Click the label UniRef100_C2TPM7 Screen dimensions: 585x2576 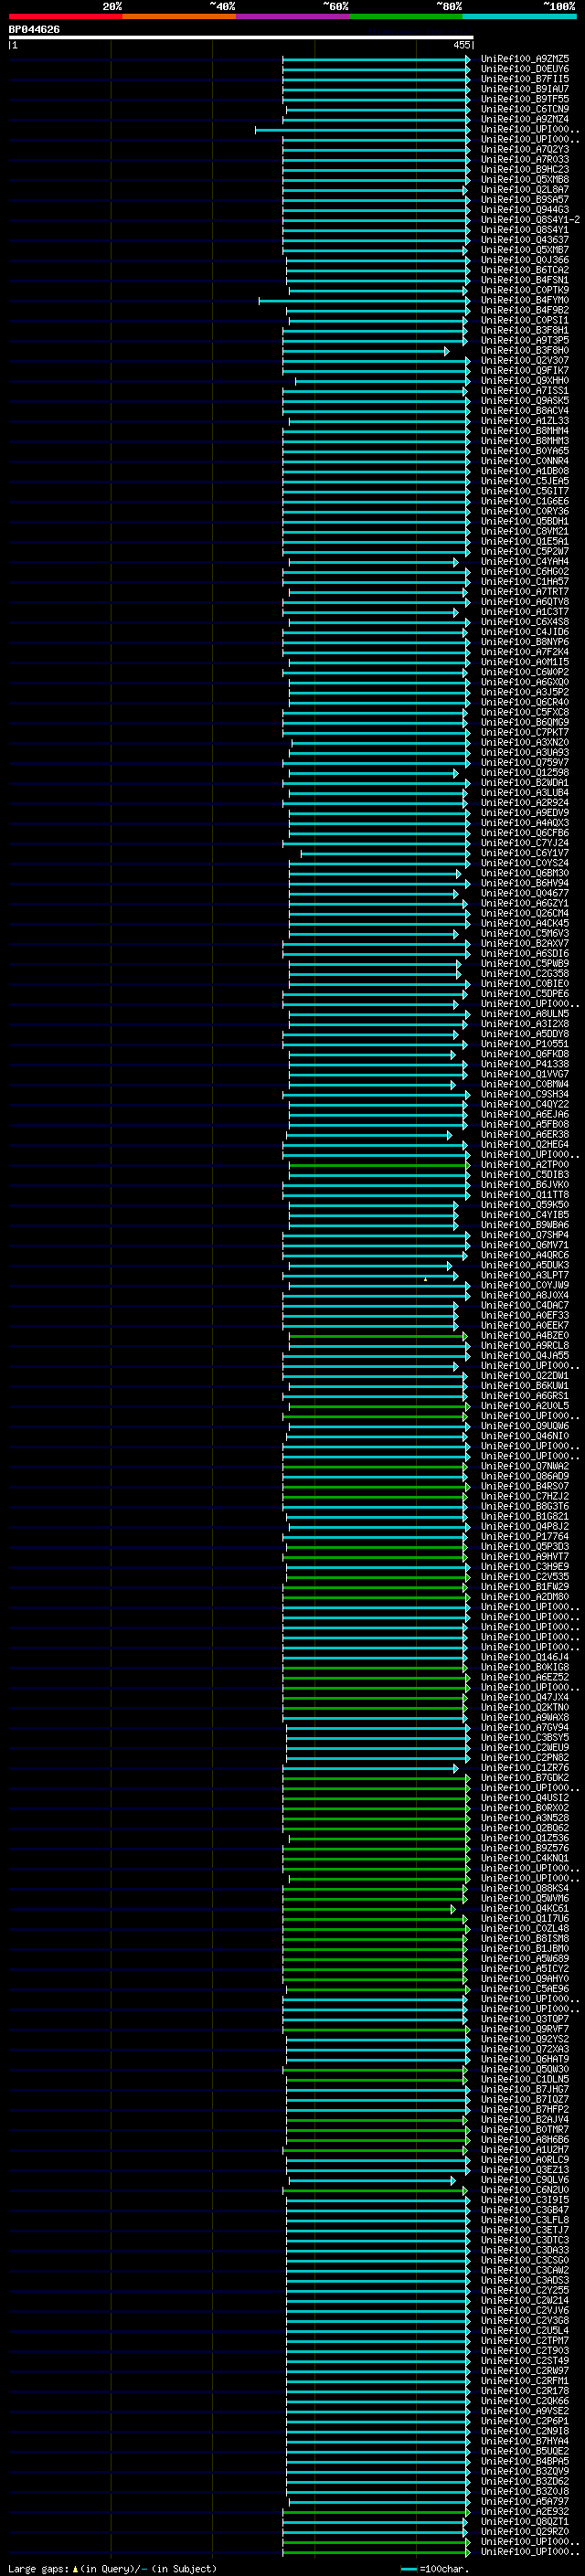[x=525, y=2340]
